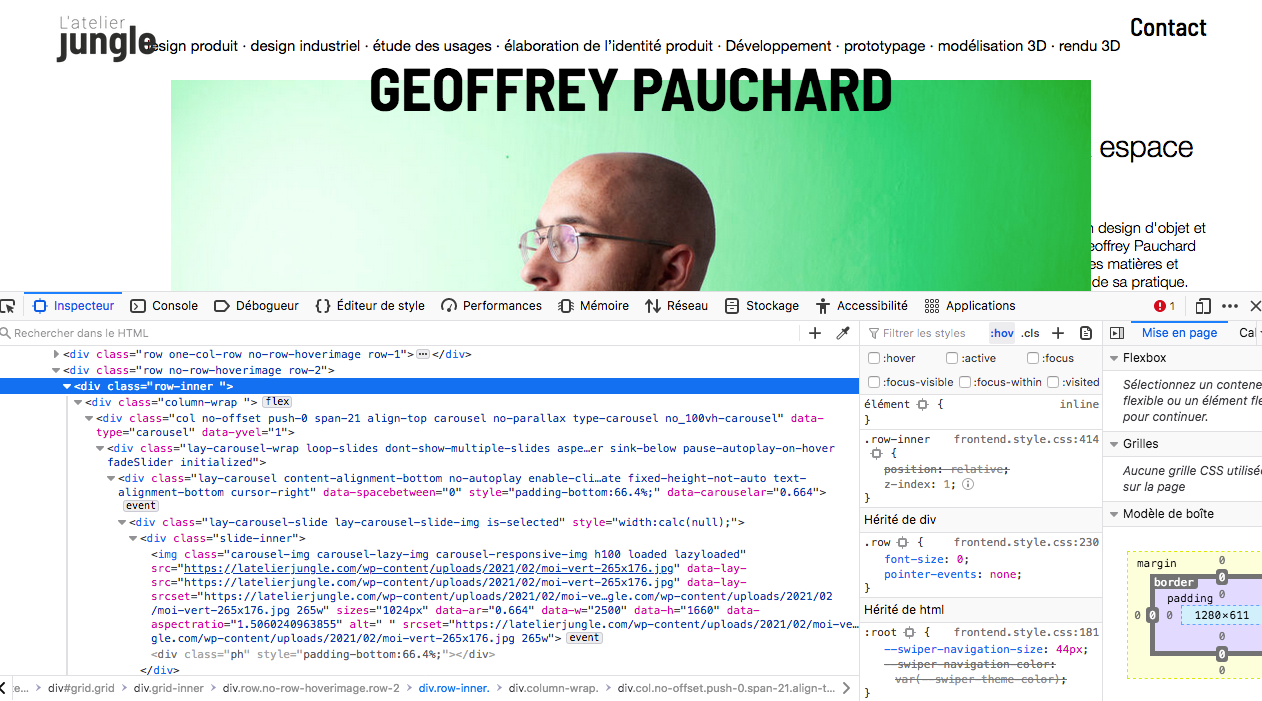1262x701 pixels.
Task: Open the Réseau tab
Action: point(676,306)
